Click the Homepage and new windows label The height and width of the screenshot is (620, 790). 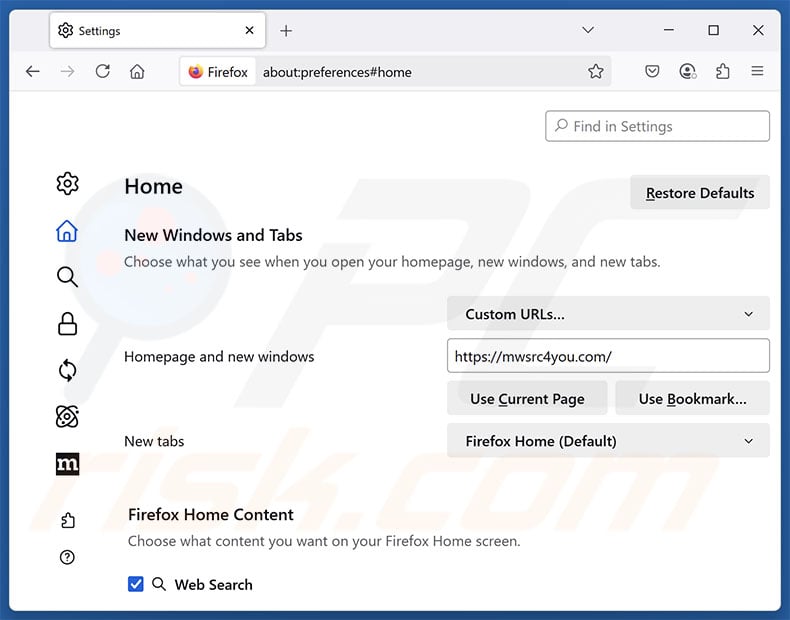pyautogui.click(x=219, y=357)
